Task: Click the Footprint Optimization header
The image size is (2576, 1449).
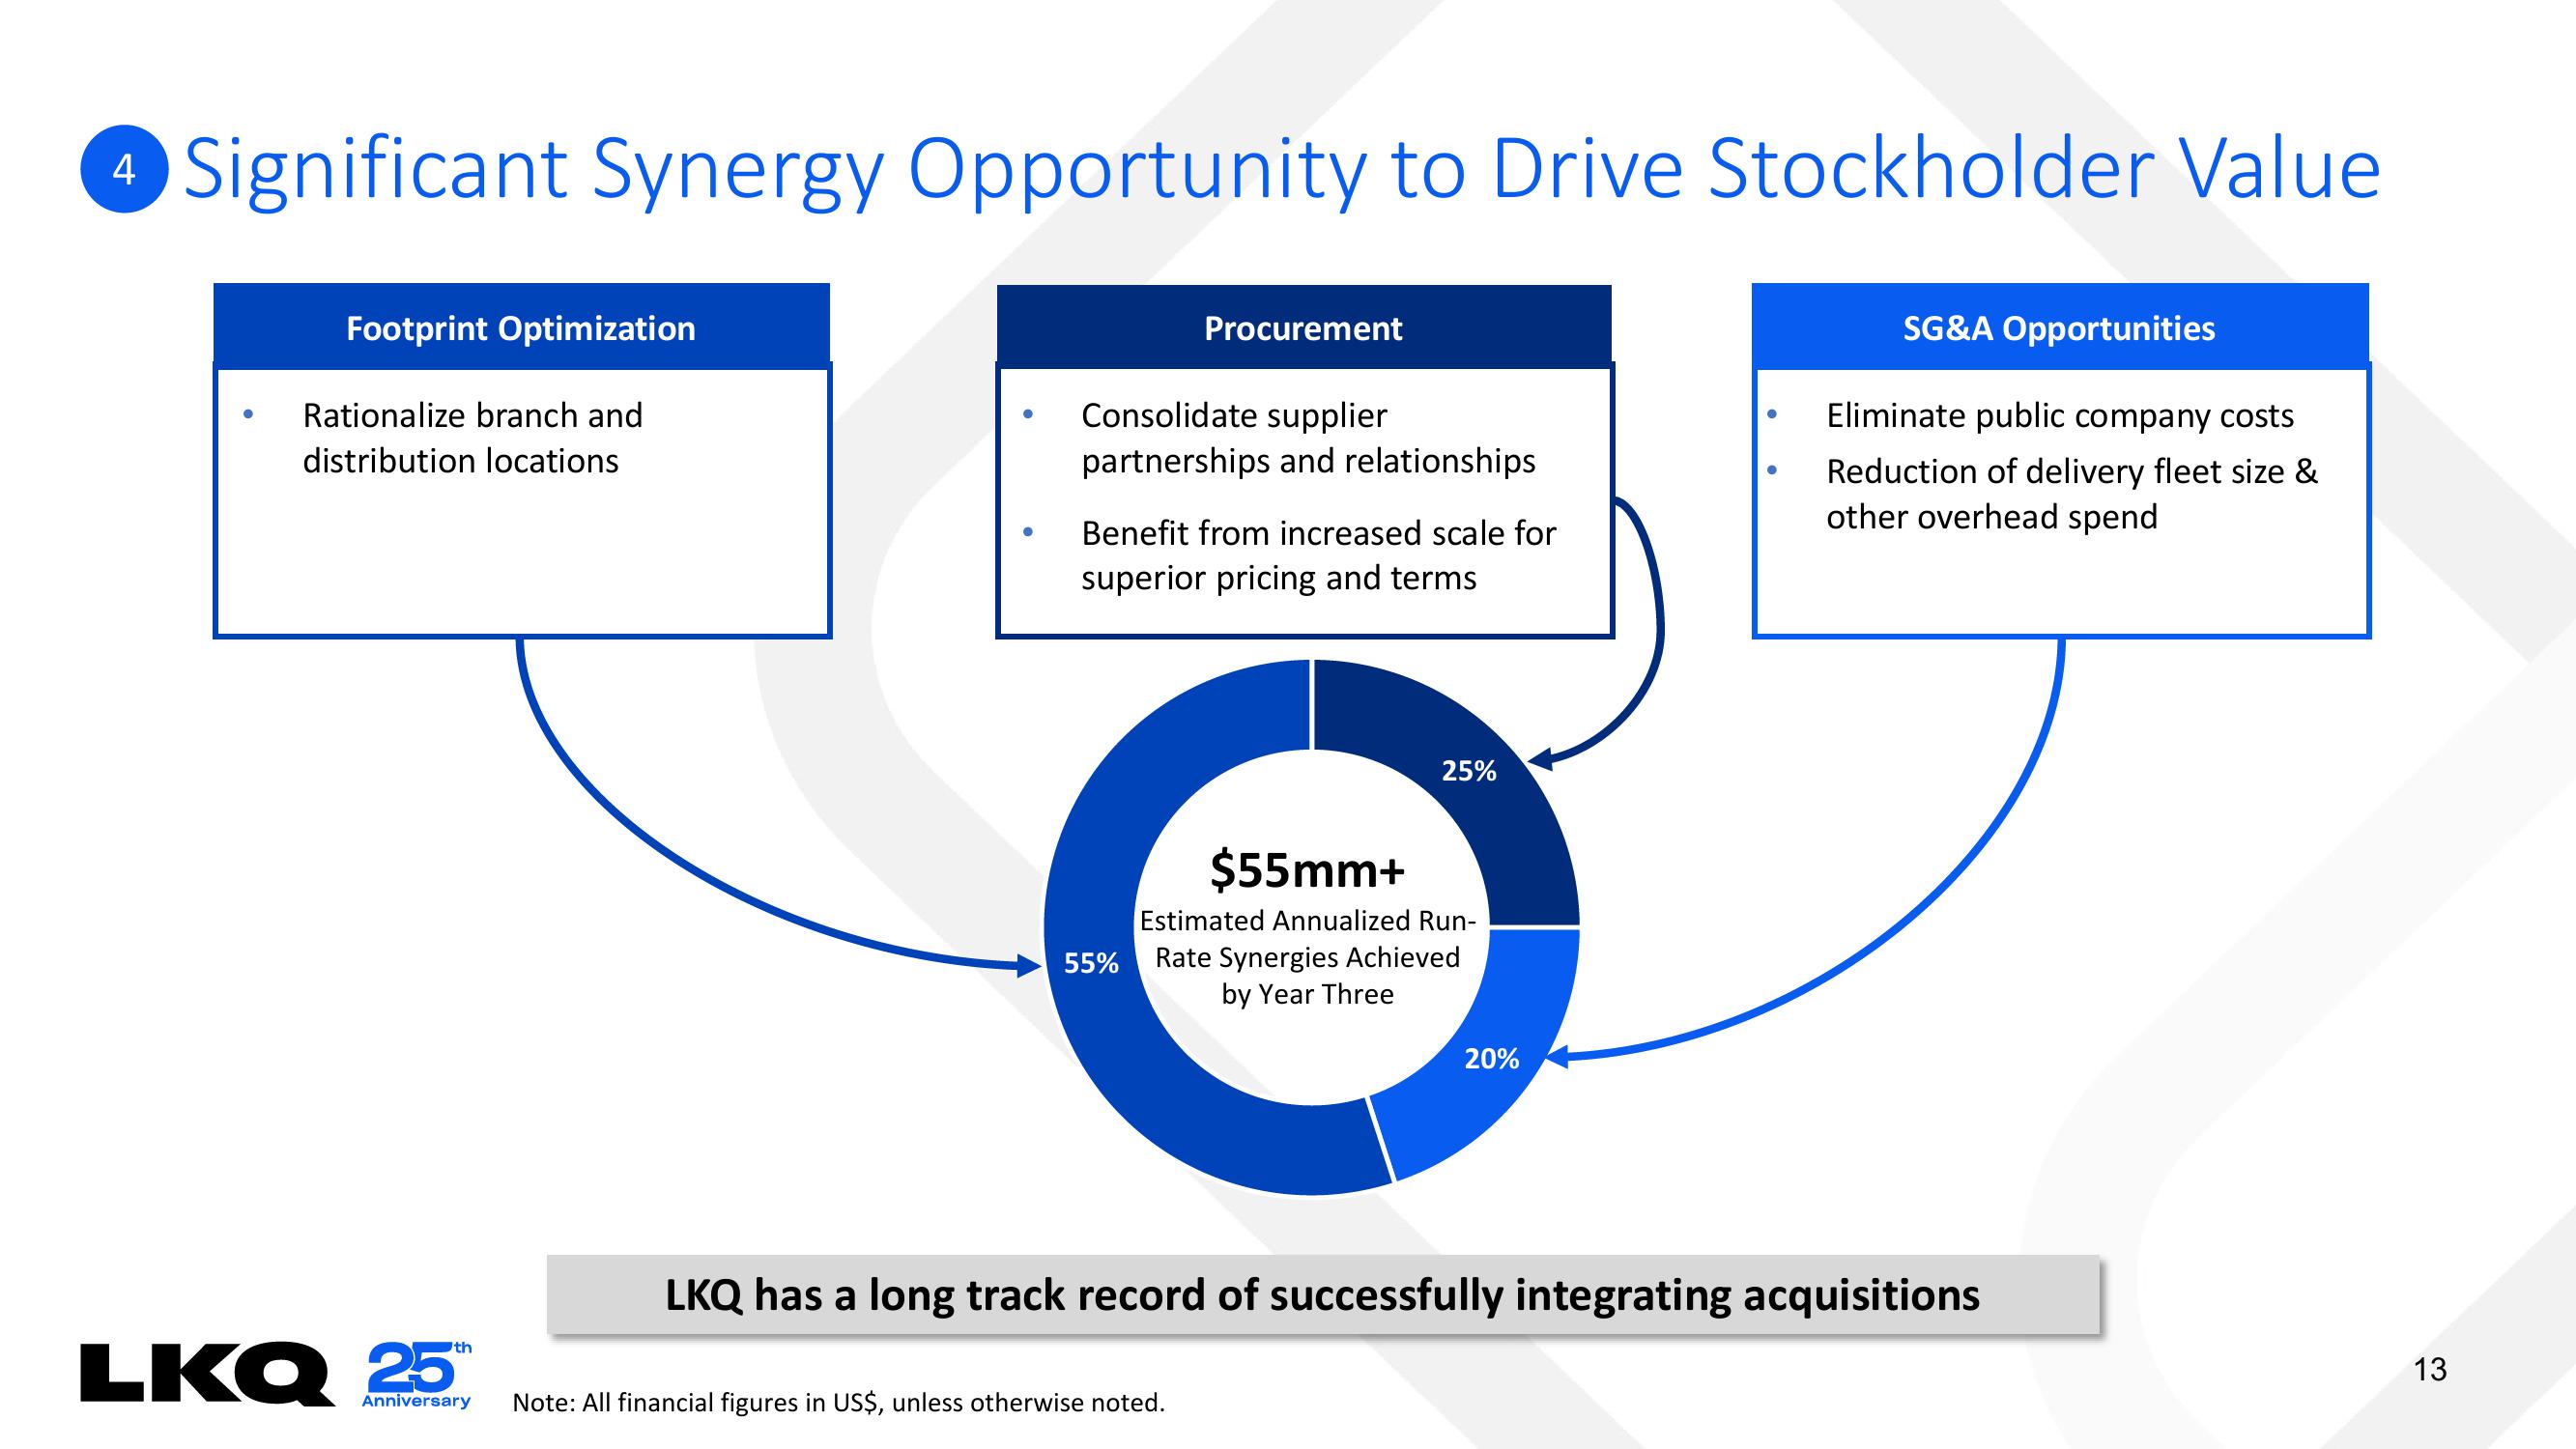Action: pos(521,327)
